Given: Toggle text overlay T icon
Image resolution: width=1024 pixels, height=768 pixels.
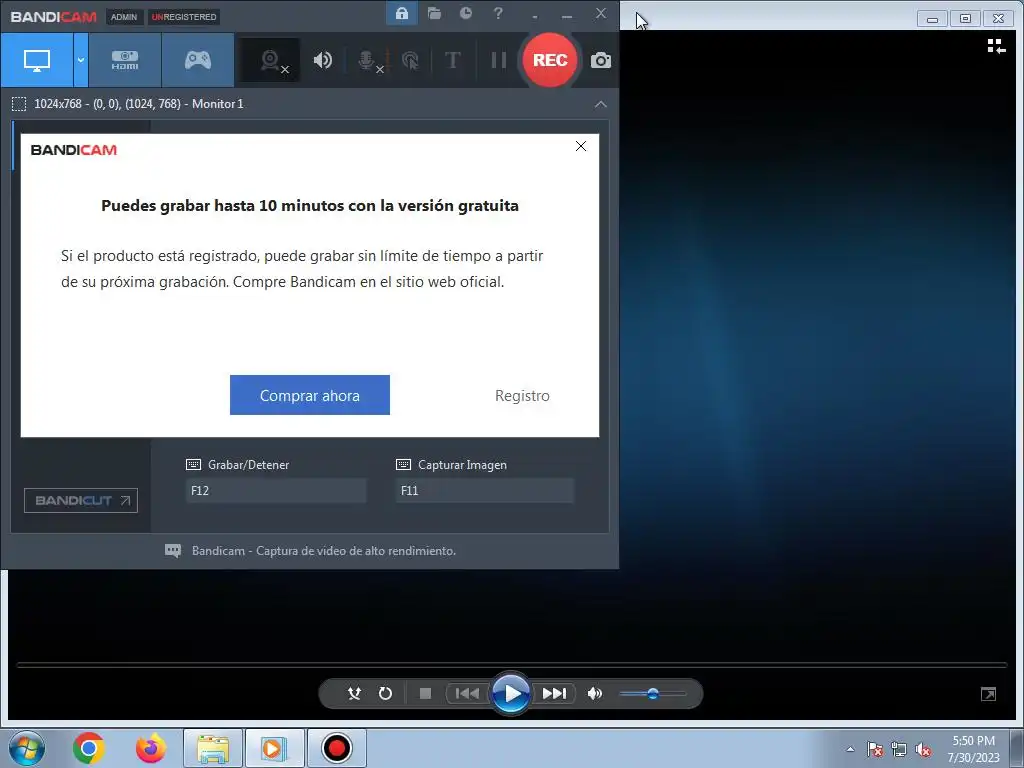Looking at the screenshot, I should (x=452, y=60).
